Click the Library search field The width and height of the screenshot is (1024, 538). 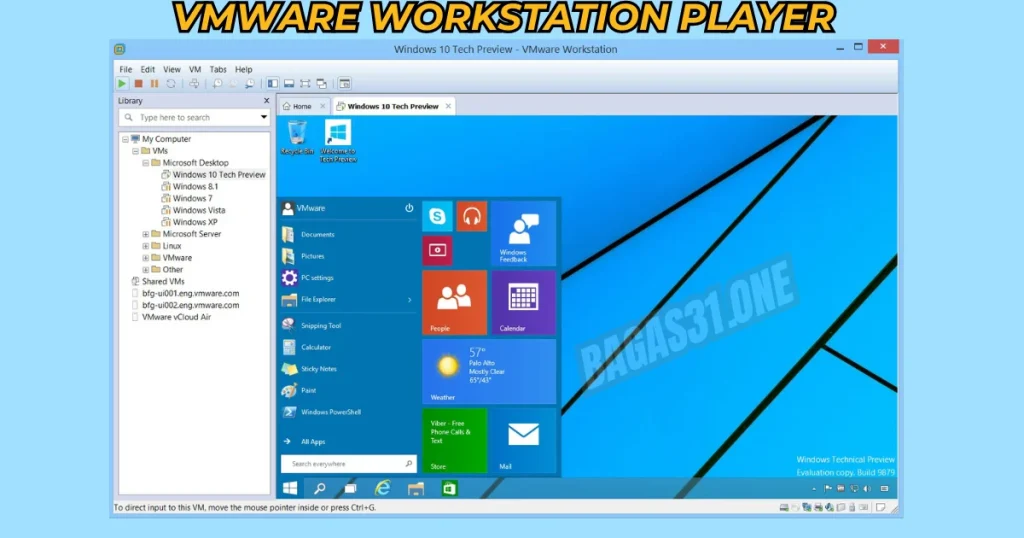[x=194, y=118]
